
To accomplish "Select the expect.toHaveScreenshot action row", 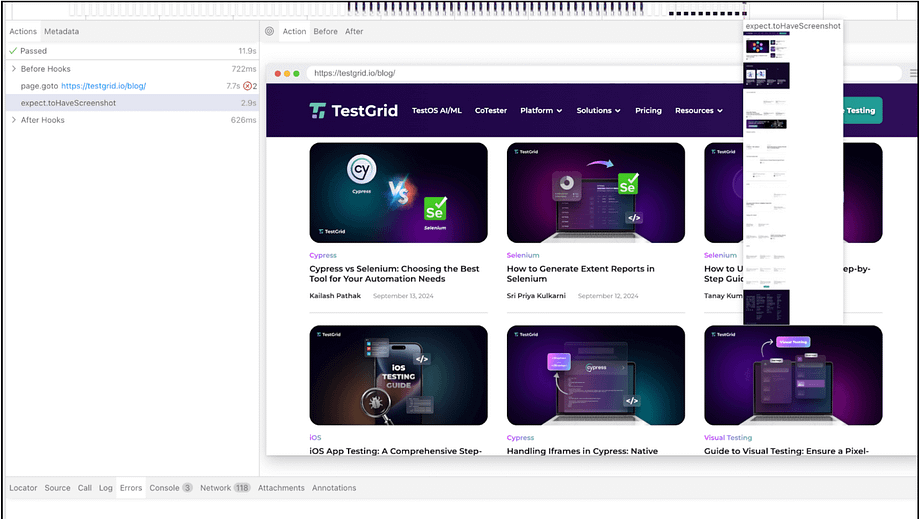I will 132,103.
